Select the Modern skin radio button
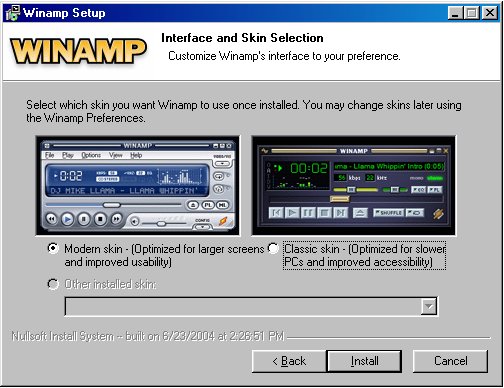Image resolution: width=504 pixels, height=388 pixels. [53, 248]
